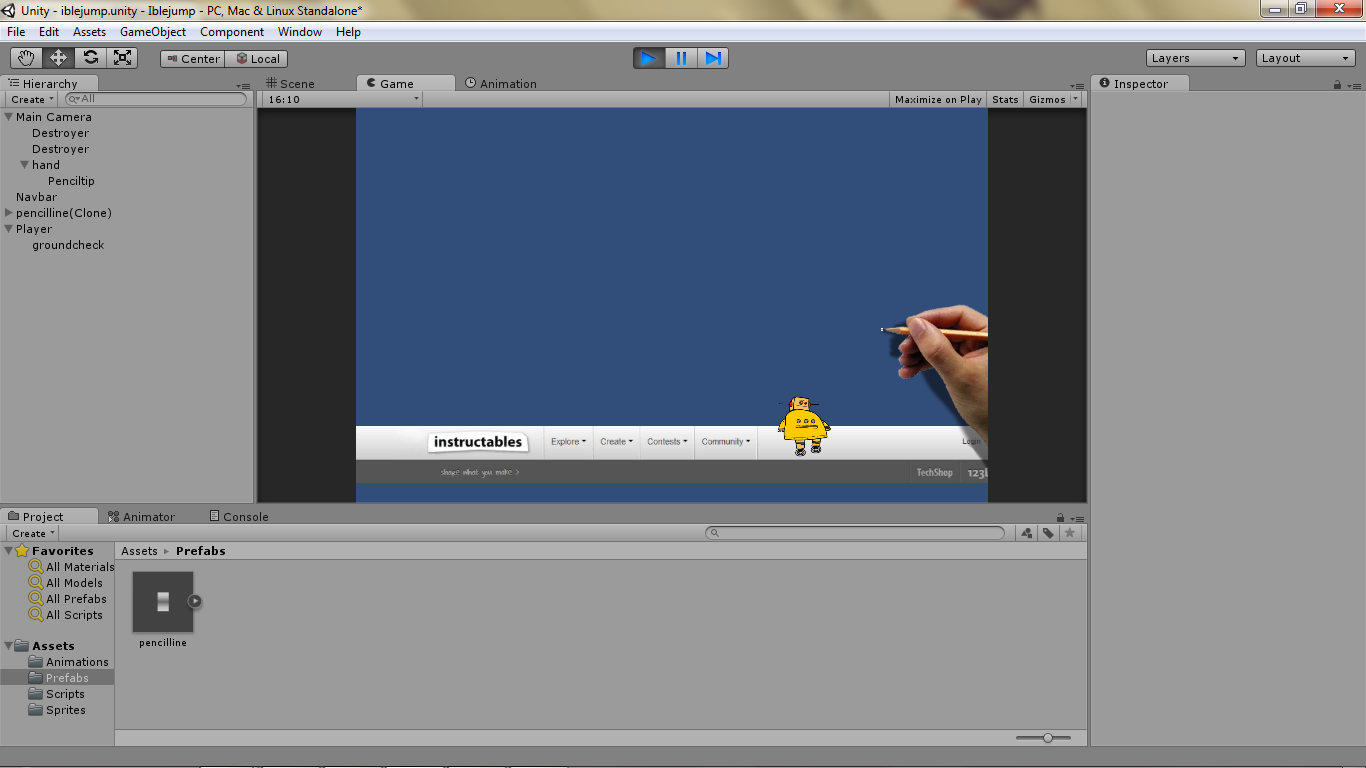Screen dimensions: 1366x768
Task: Select the Move tool
Action: 58,58
